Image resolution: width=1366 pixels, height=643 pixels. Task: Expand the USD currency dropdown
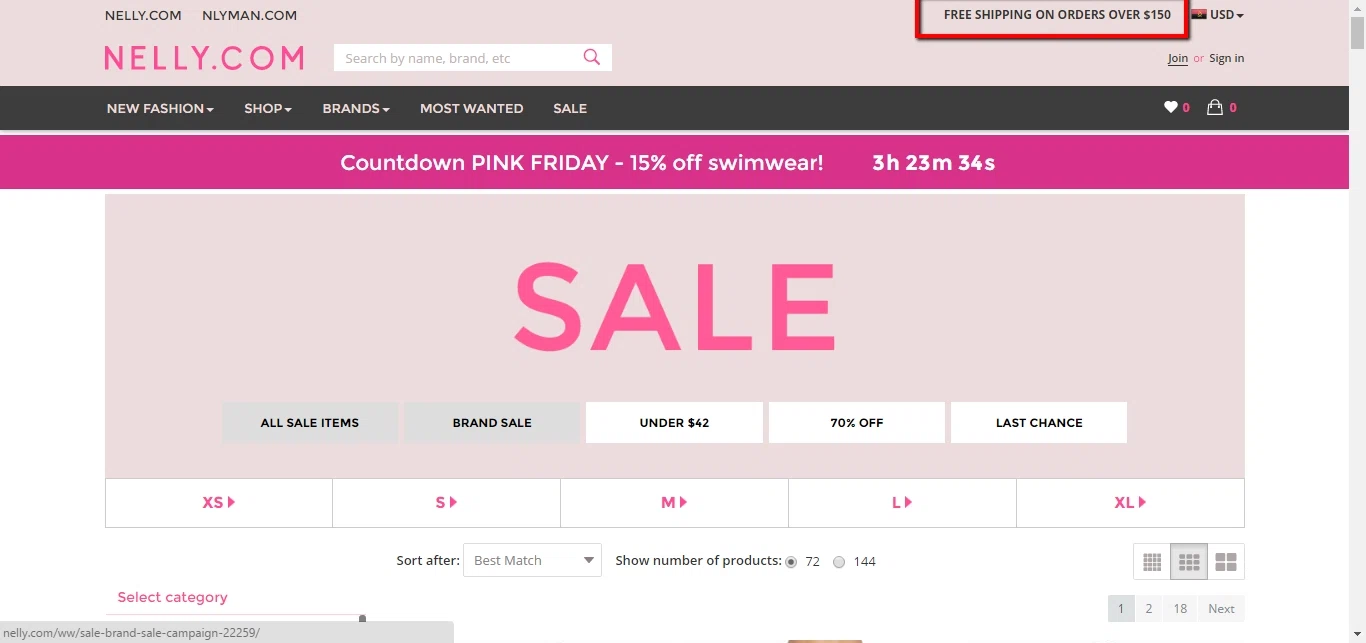point(1227,15)
